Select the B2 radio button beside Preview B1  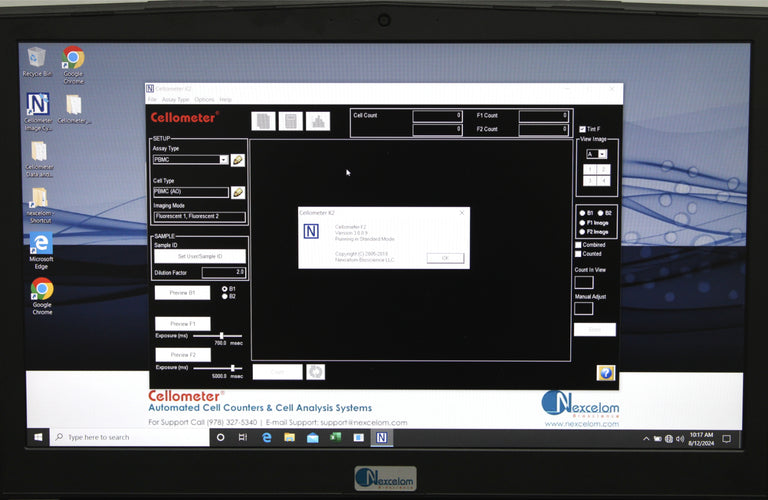pyautogui.click(x=224, y=296)
